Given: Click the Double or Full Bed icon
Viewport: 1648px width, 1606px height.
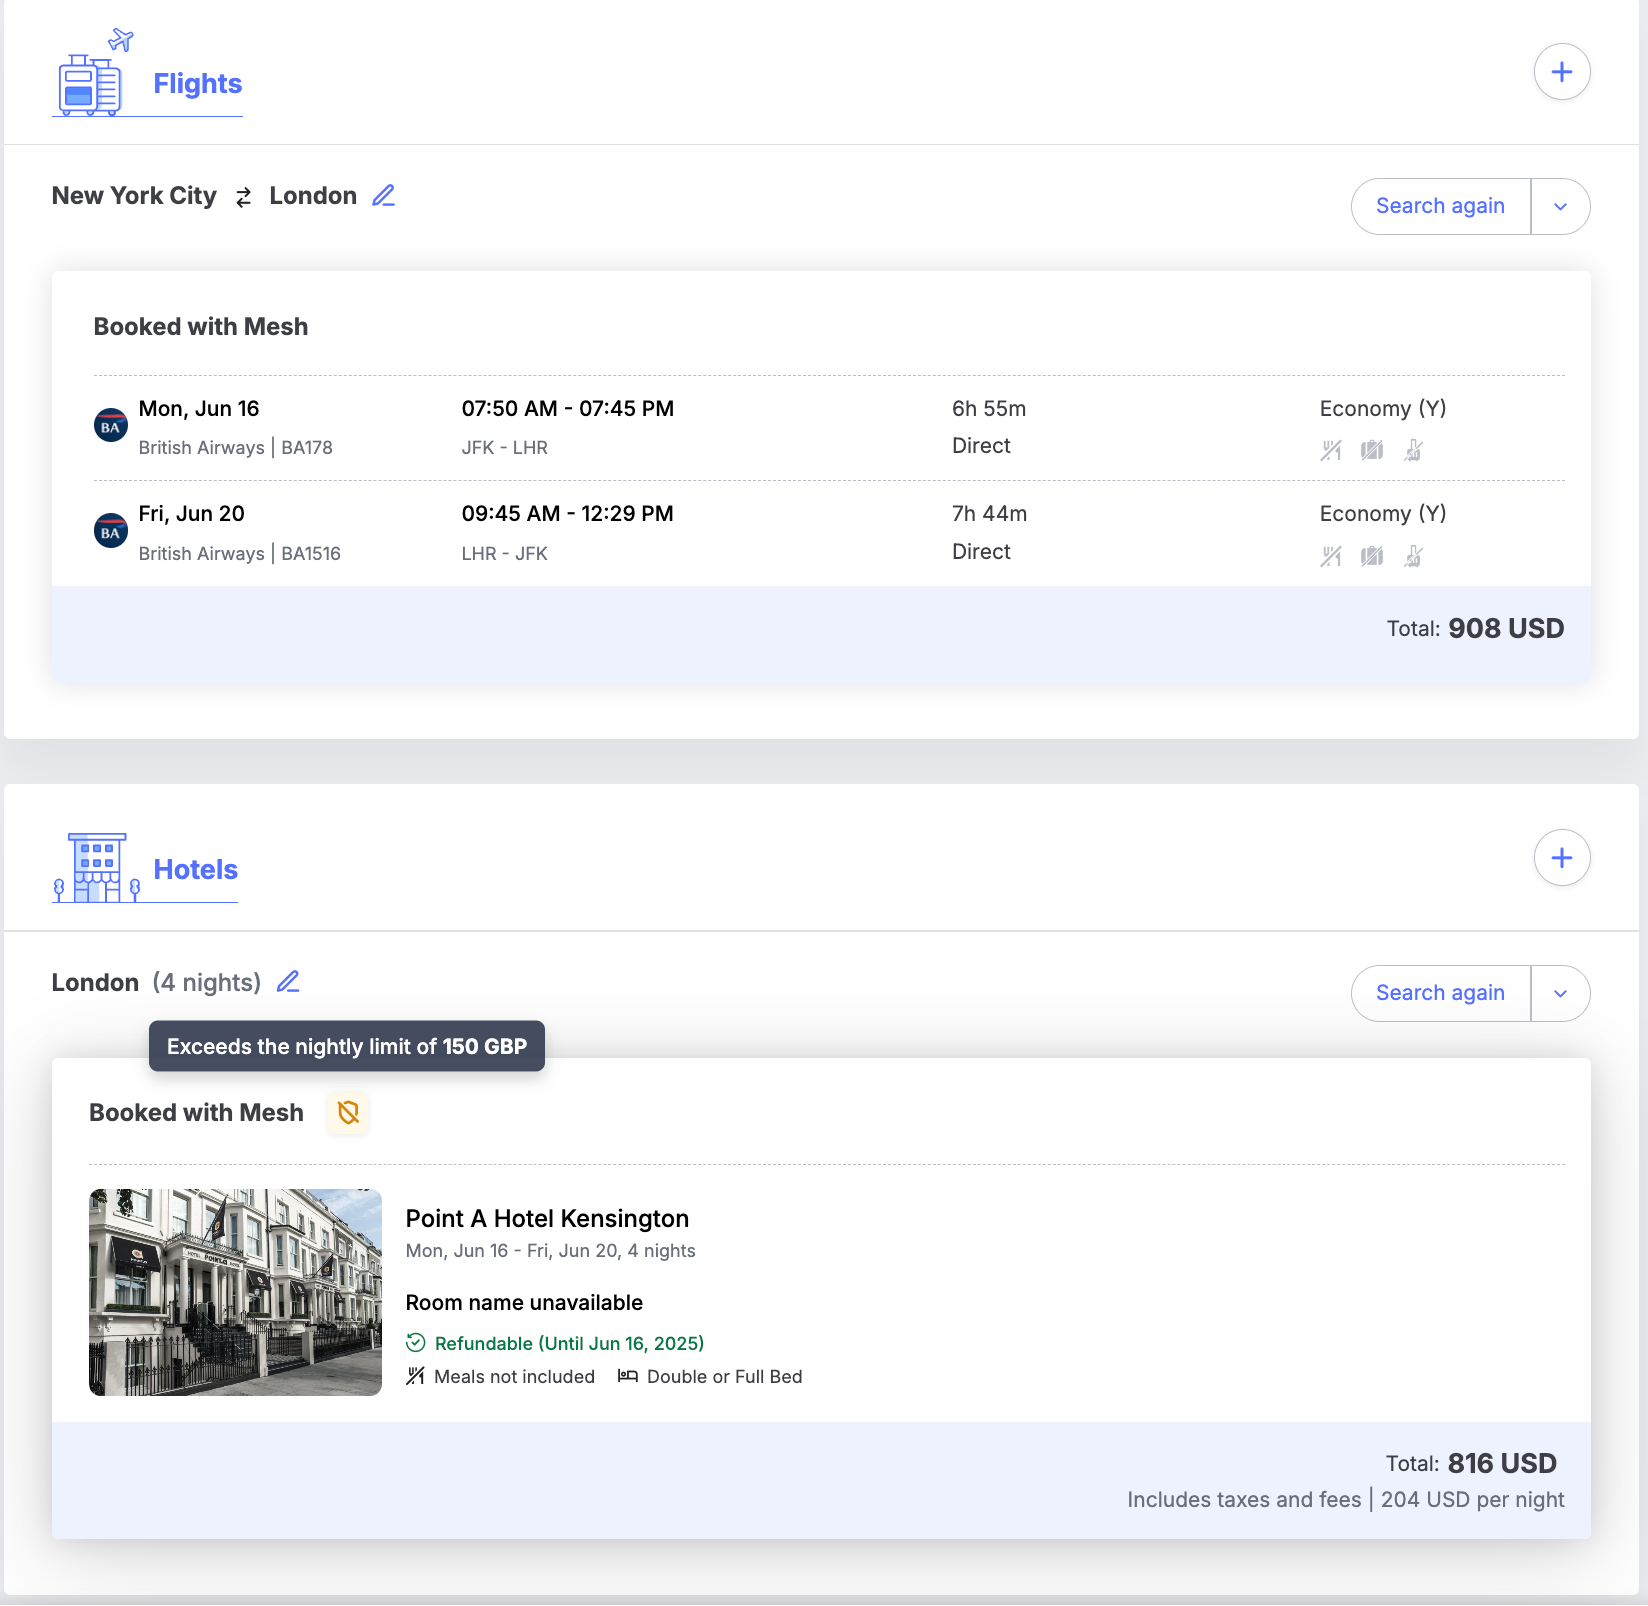Looking at the screenshot, I should pos(628,1377).
